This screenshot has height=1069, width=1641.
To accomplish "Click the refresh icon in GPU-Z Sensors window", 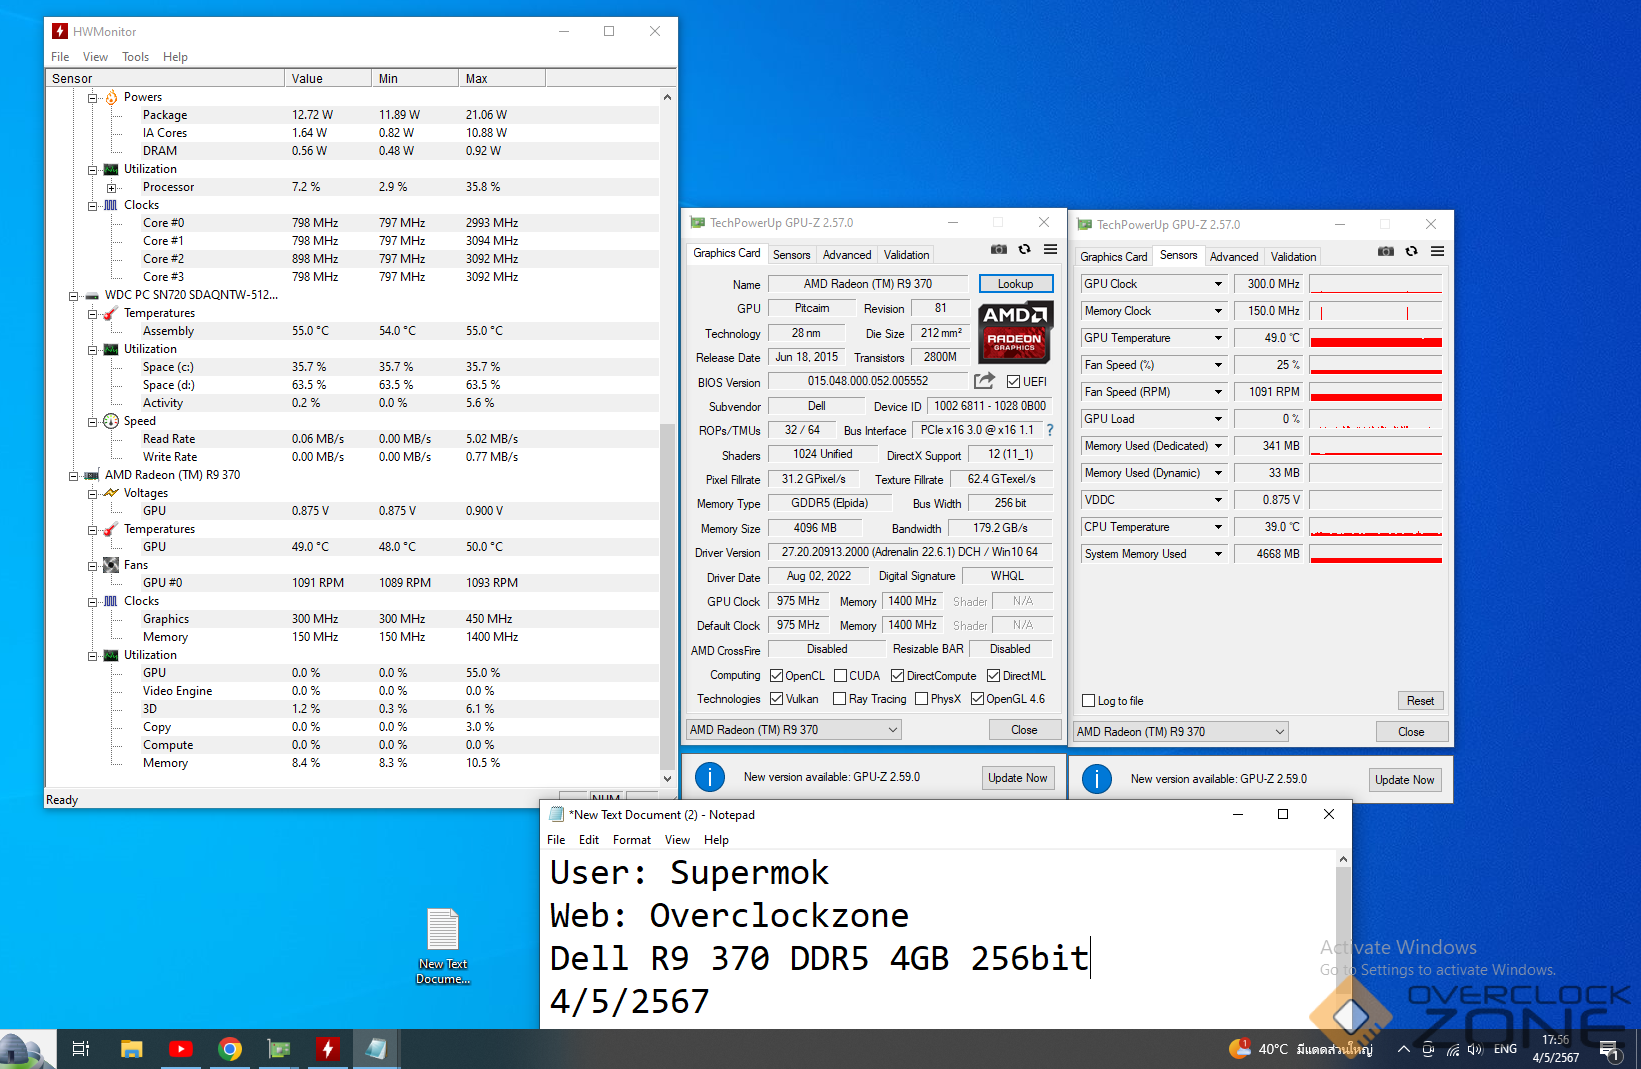I will [1411, 252].
